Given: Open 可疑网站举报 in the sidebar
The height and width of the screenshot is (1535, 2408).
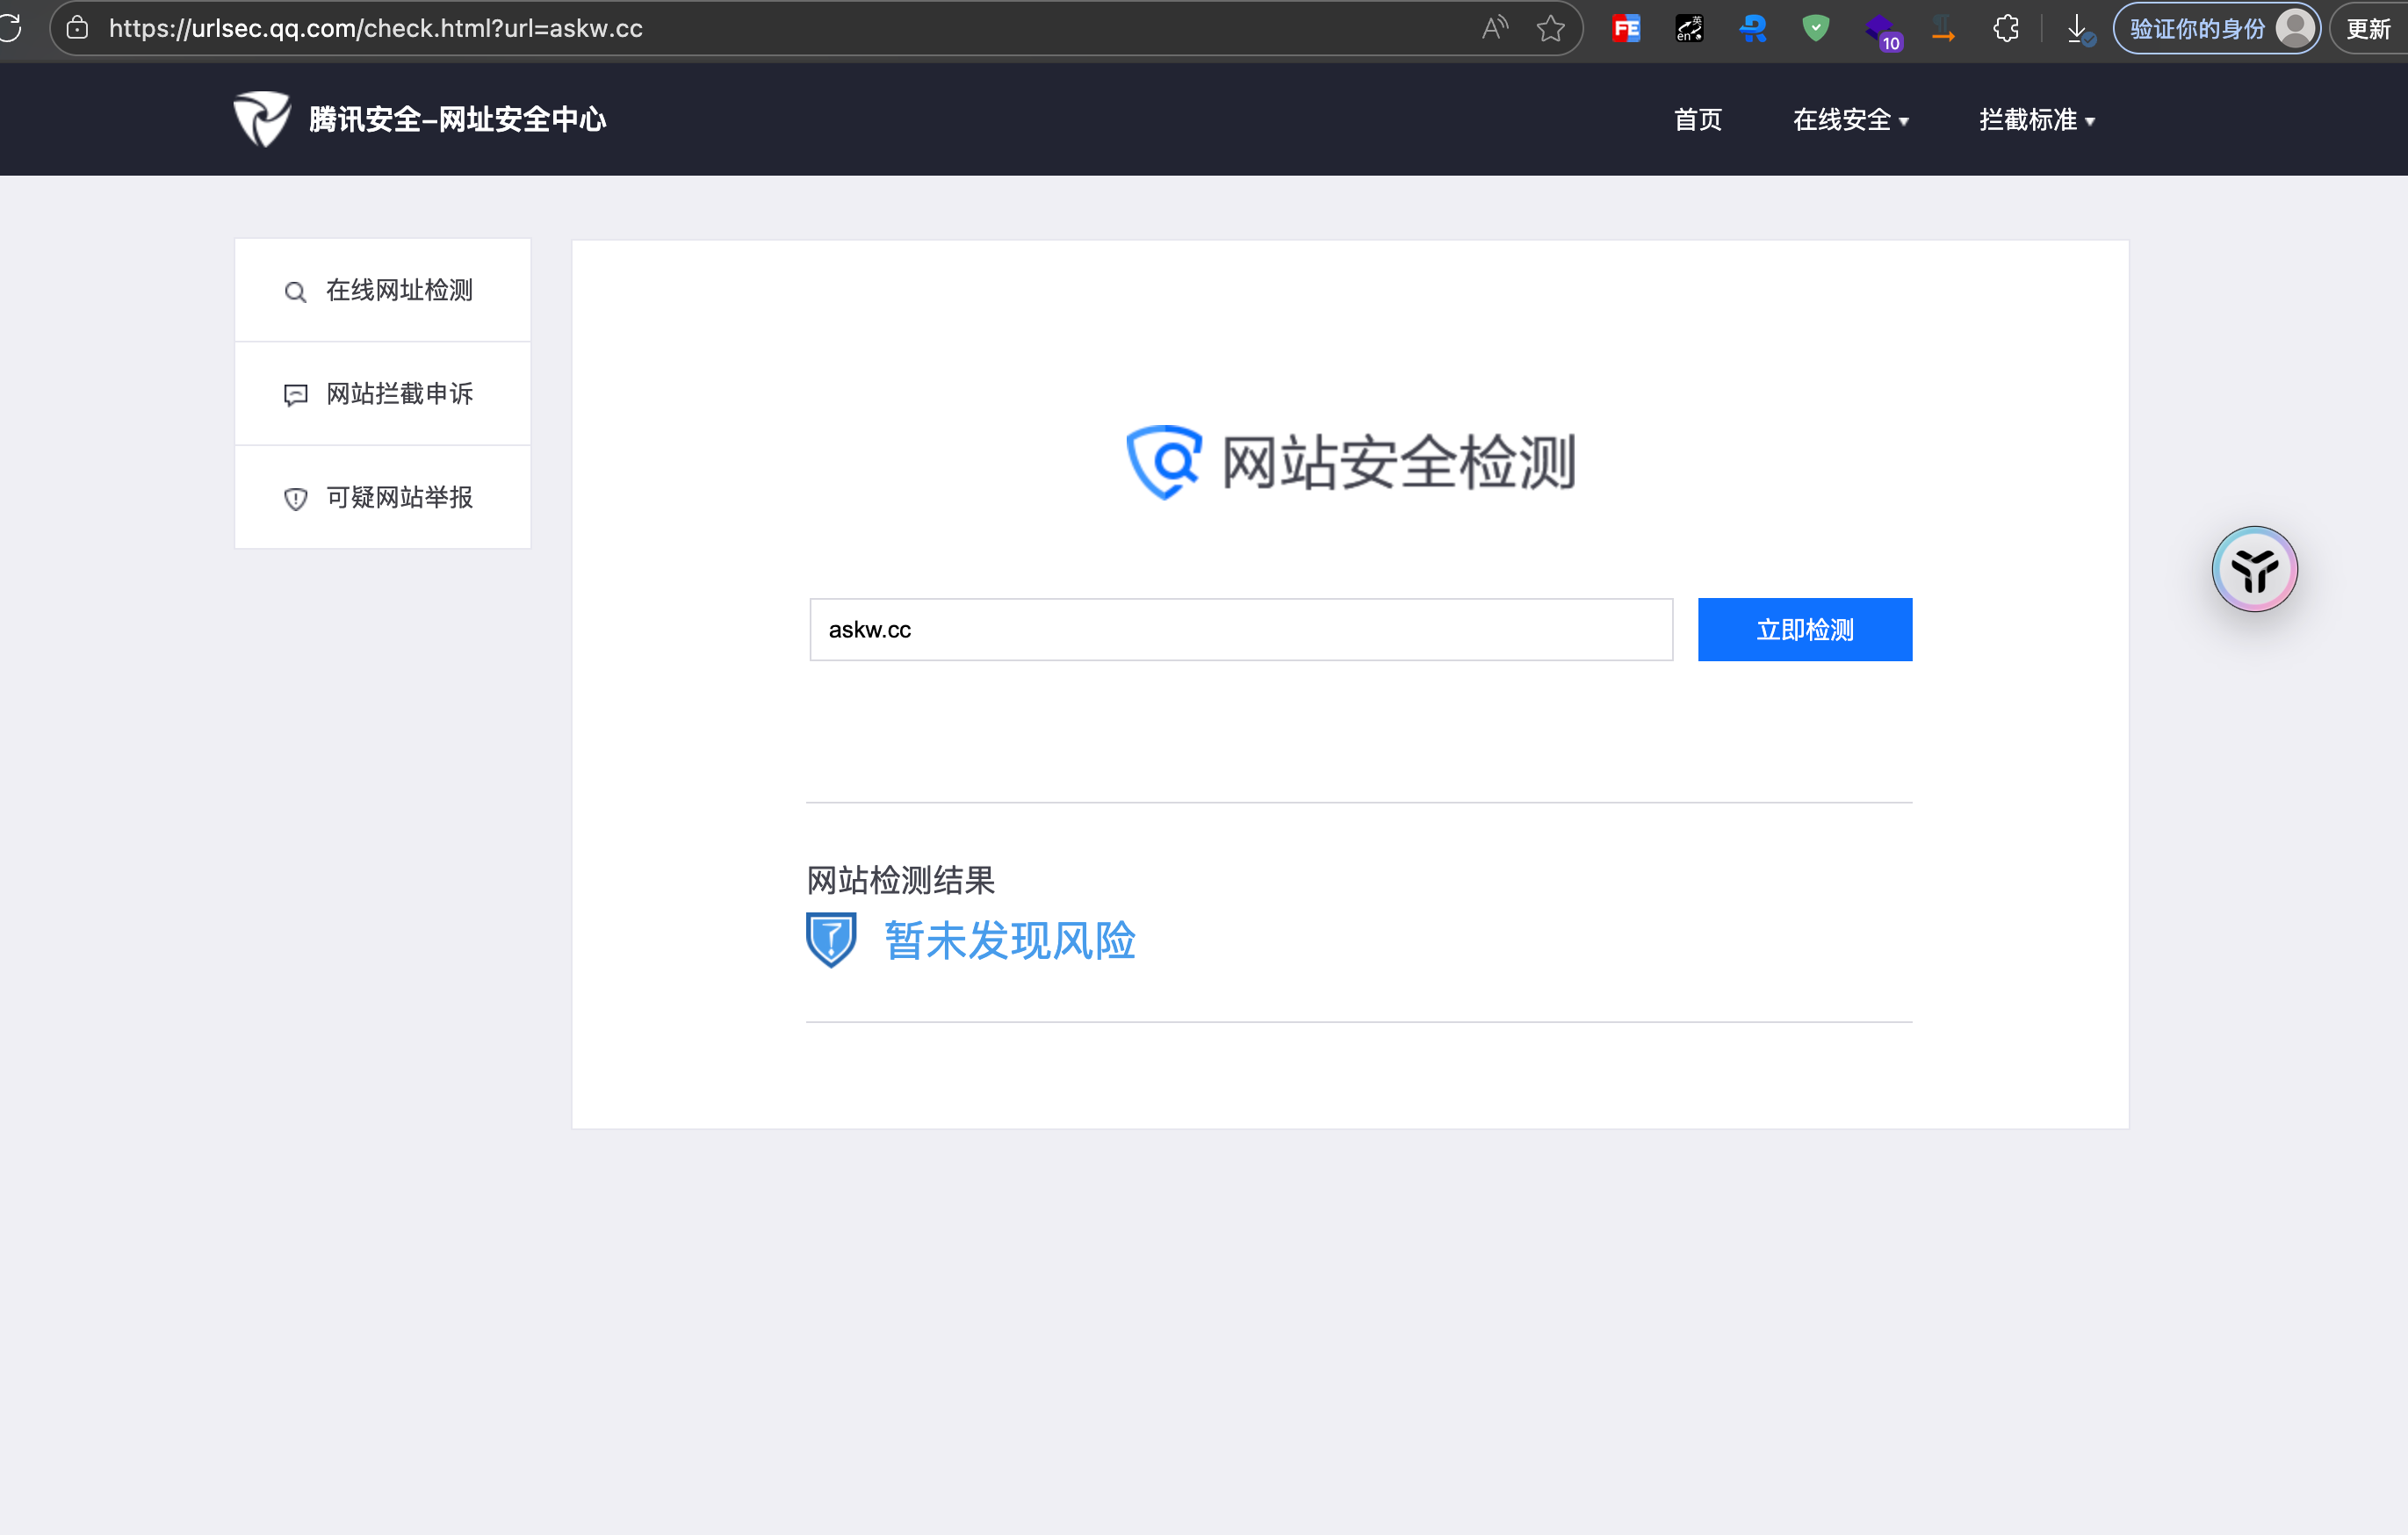Looking at the screenshot, I should click(x=383, y=497).
